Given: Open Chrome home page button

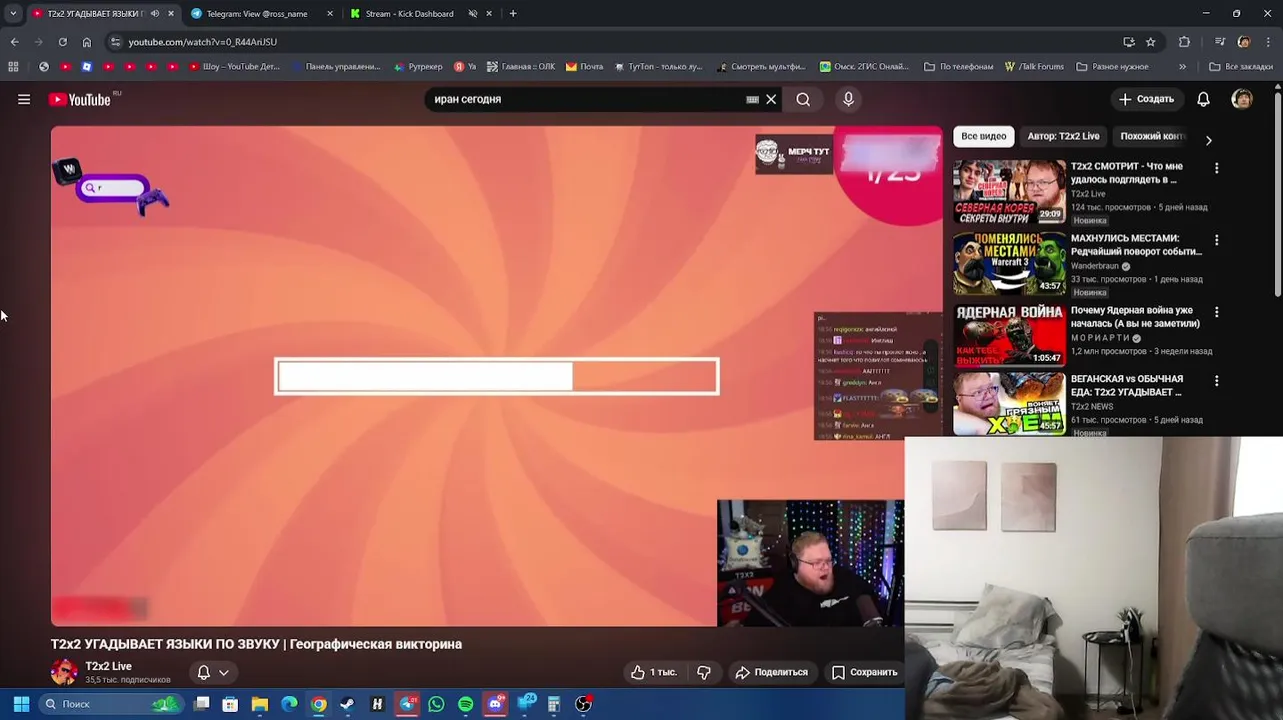Looking at the screenshot, I should coord(87,42).
